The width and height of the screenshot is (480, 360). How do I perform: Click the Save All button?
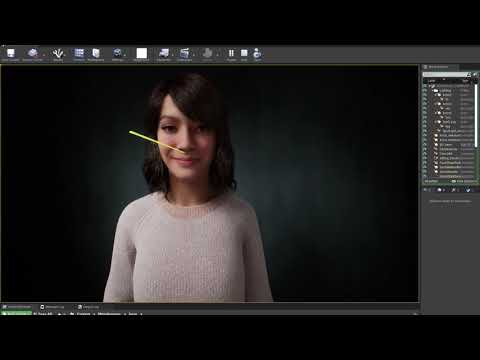click(x=43, y=314)
